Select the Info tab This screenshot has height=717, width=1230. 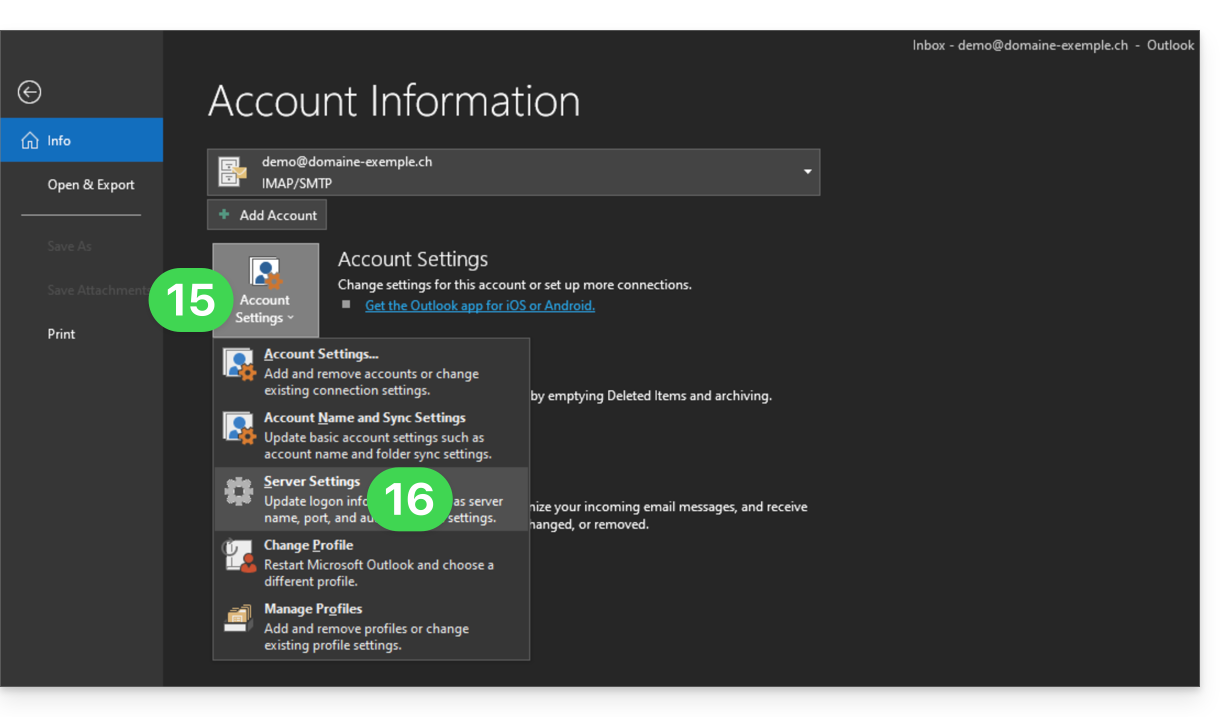(x=81, y=140)
